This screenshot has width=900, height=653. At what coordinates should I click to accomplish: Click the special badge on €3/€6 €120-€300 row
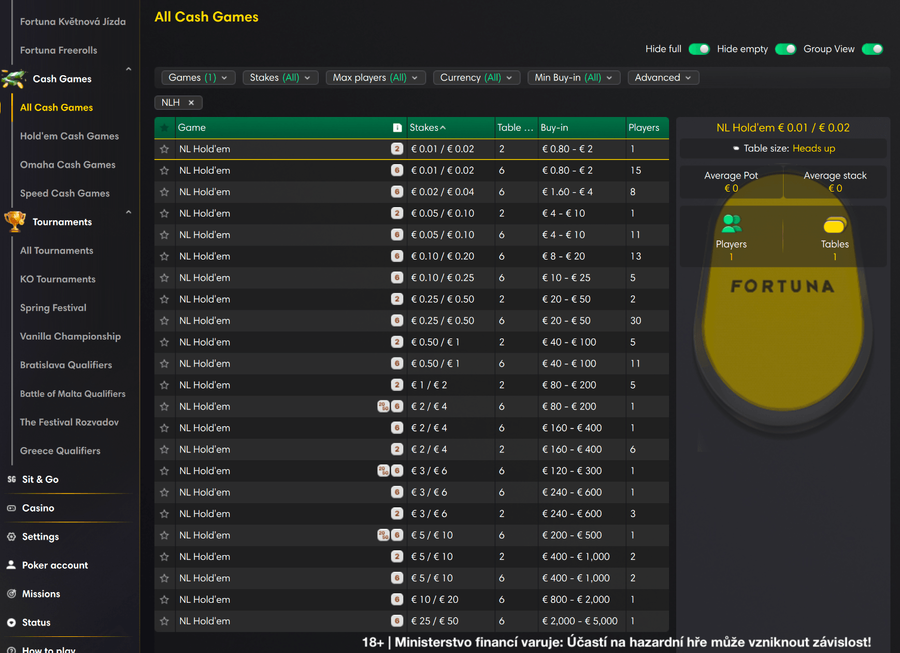click(383, 471)
